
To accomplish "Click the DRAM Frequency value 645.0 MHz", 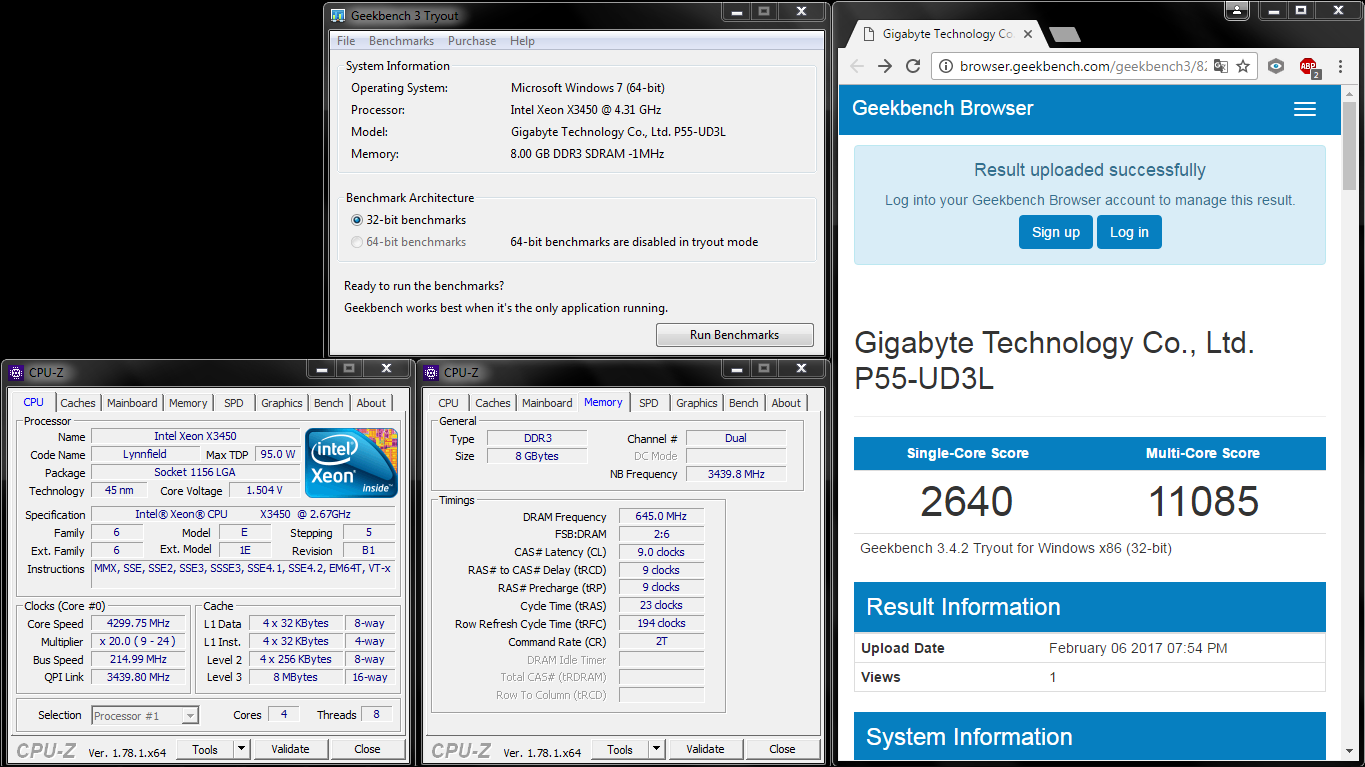I will pos(661,516).
